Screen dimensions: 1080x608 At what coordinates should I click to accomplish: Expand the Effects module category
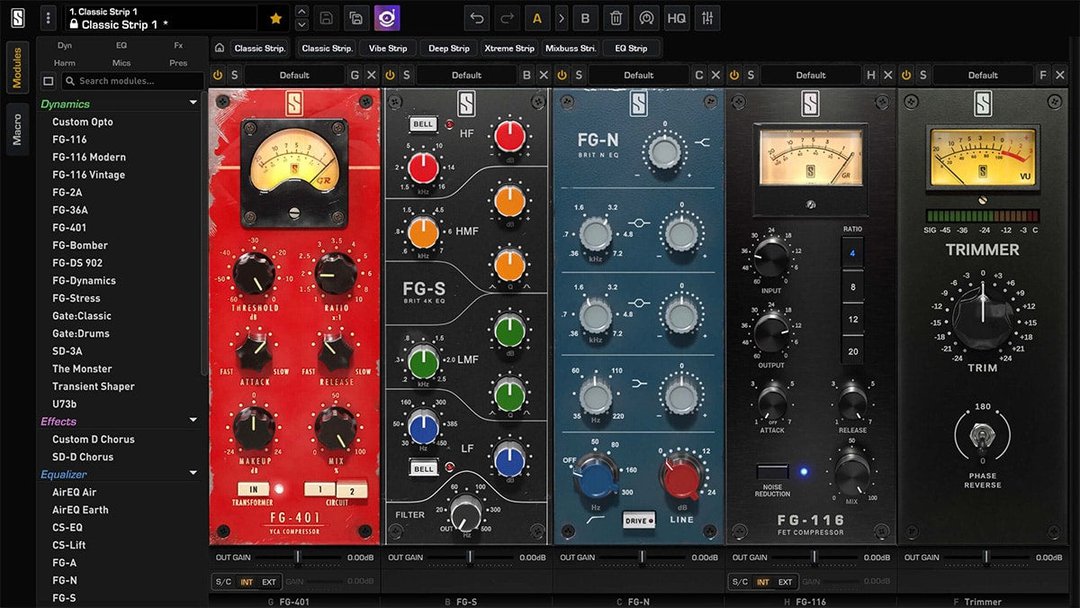(192, 420)
